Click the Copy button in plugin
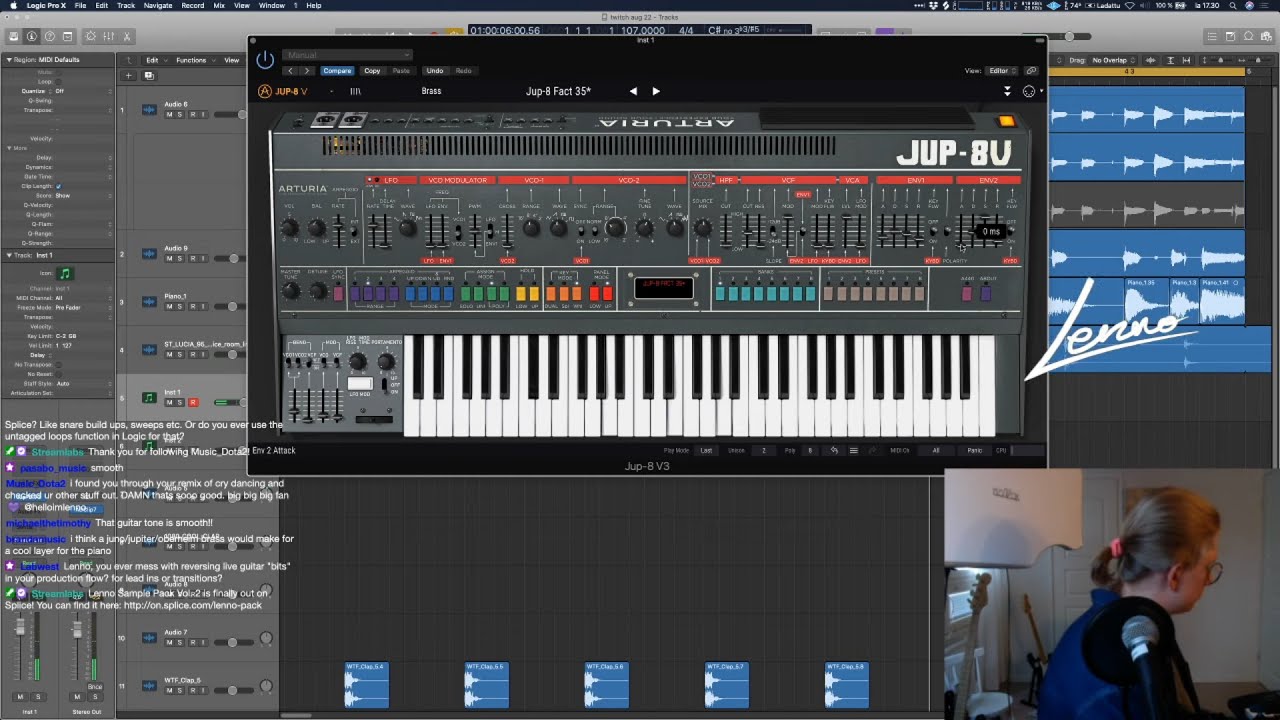 click(372, 71)
